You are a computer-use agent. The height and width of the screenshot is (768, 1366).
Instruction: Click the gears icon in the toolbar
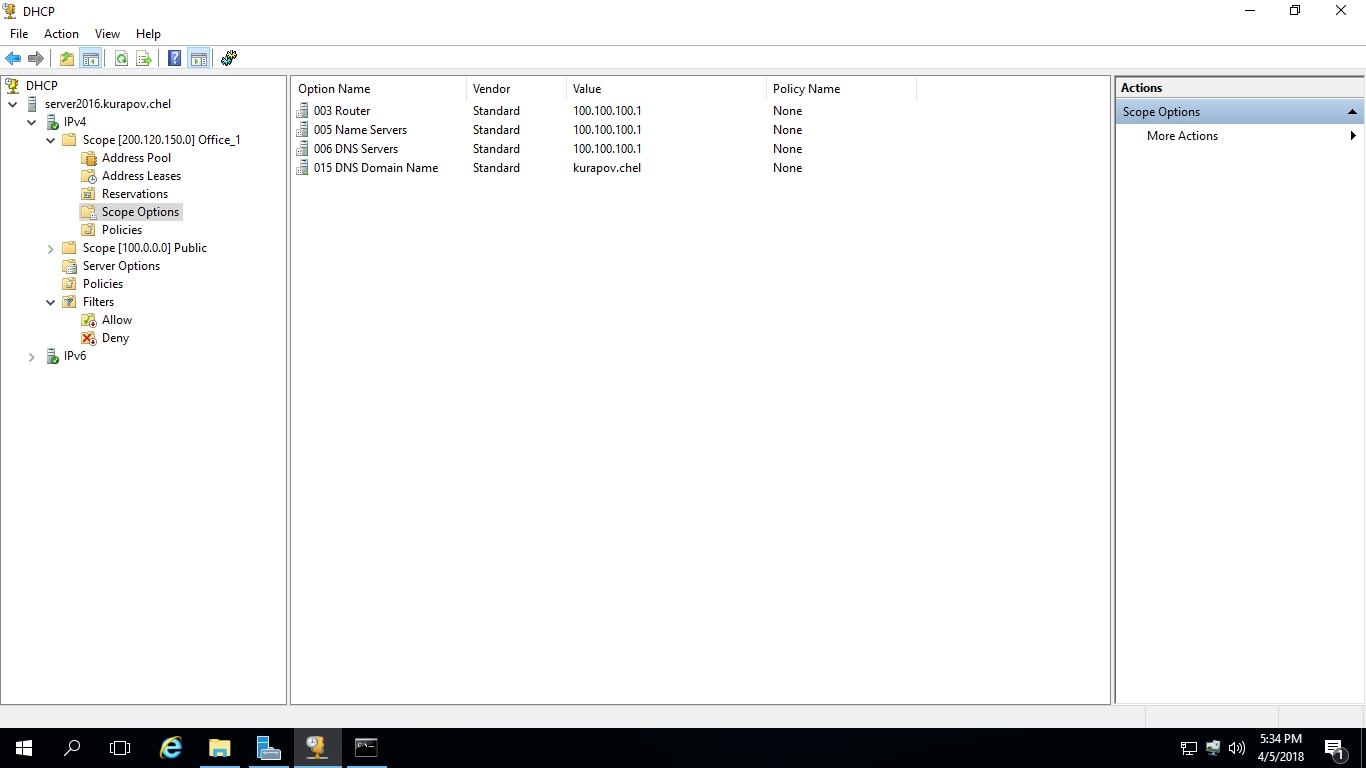click(x=229, y=58)
